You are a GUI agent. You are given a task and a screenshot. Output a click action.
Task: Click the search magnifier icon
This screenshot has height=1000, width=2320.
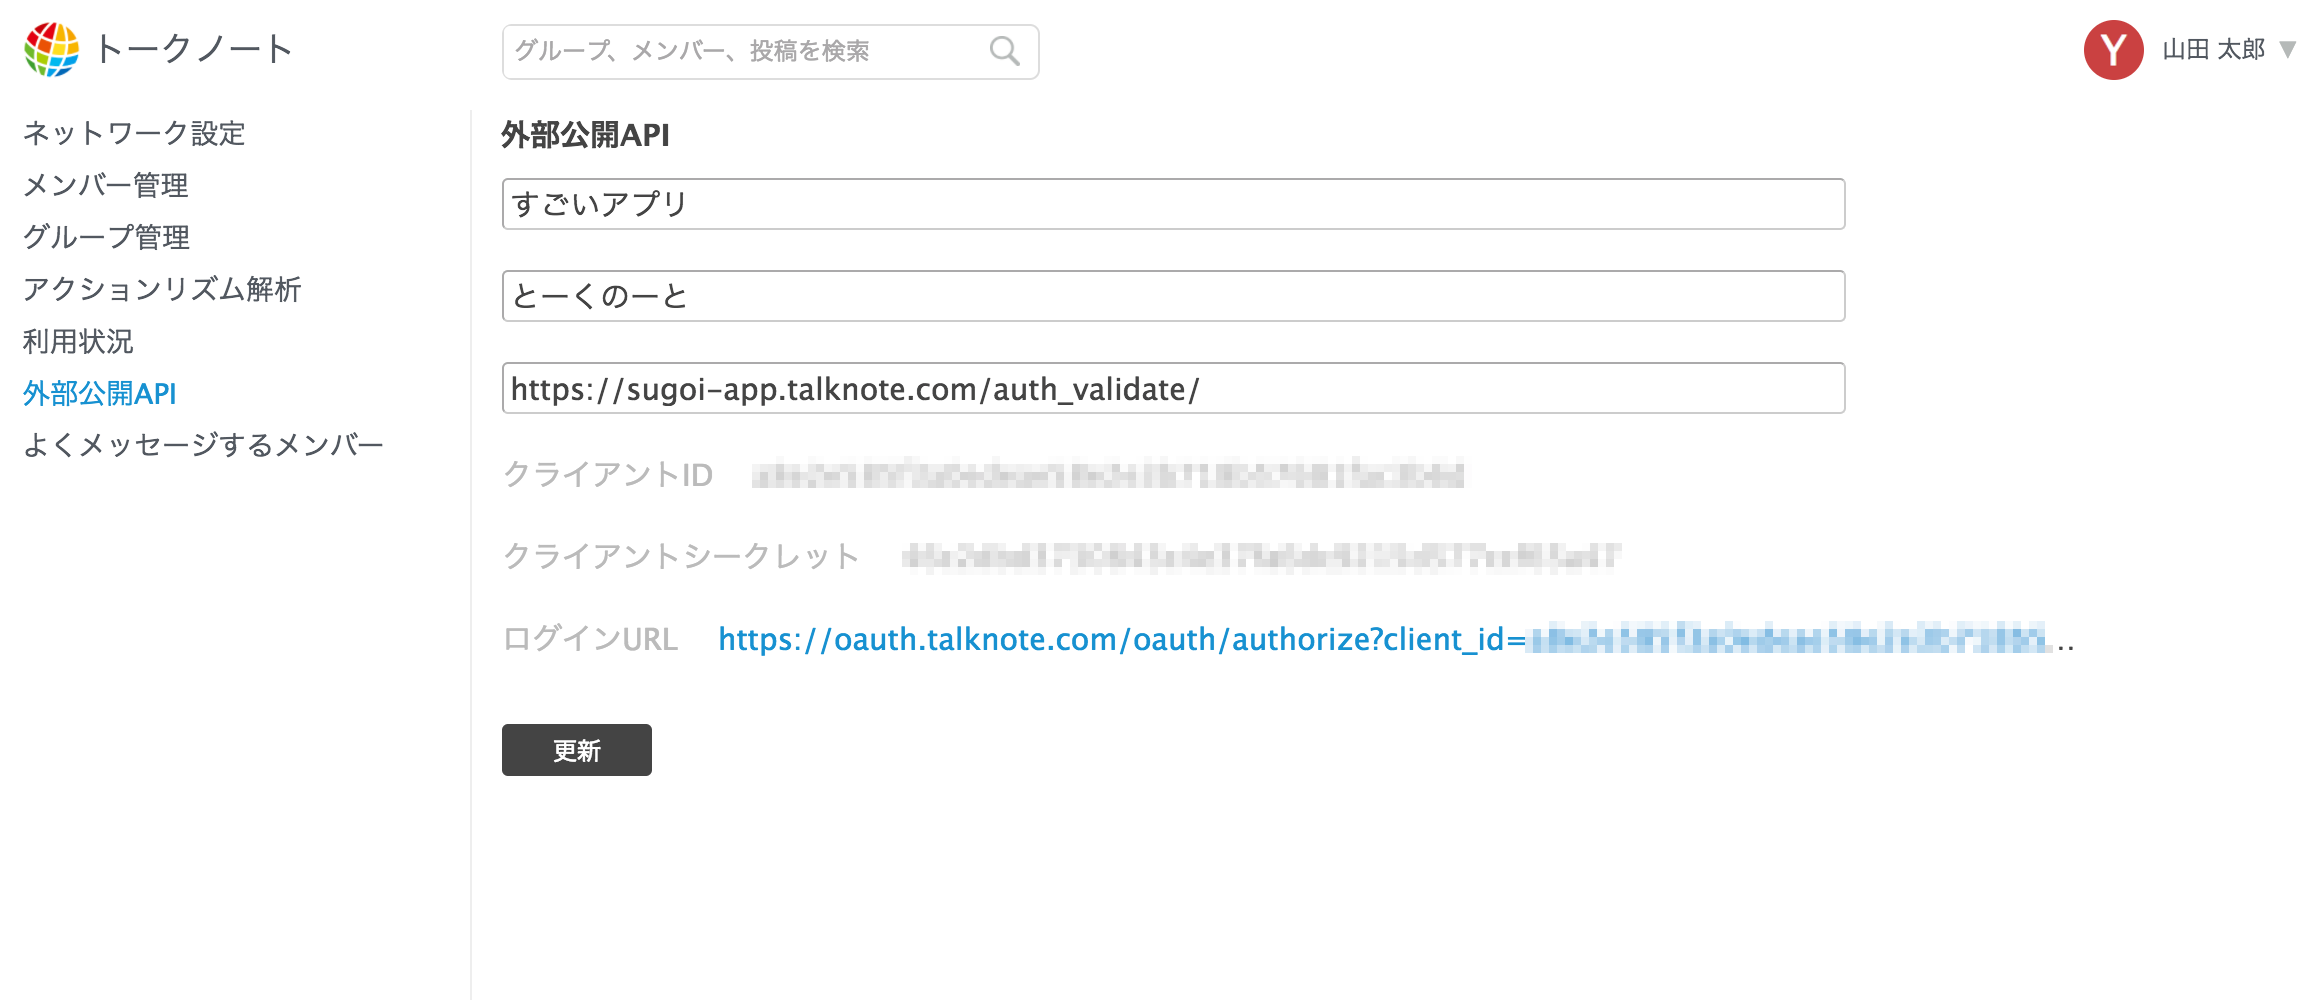pos(1004,50)
